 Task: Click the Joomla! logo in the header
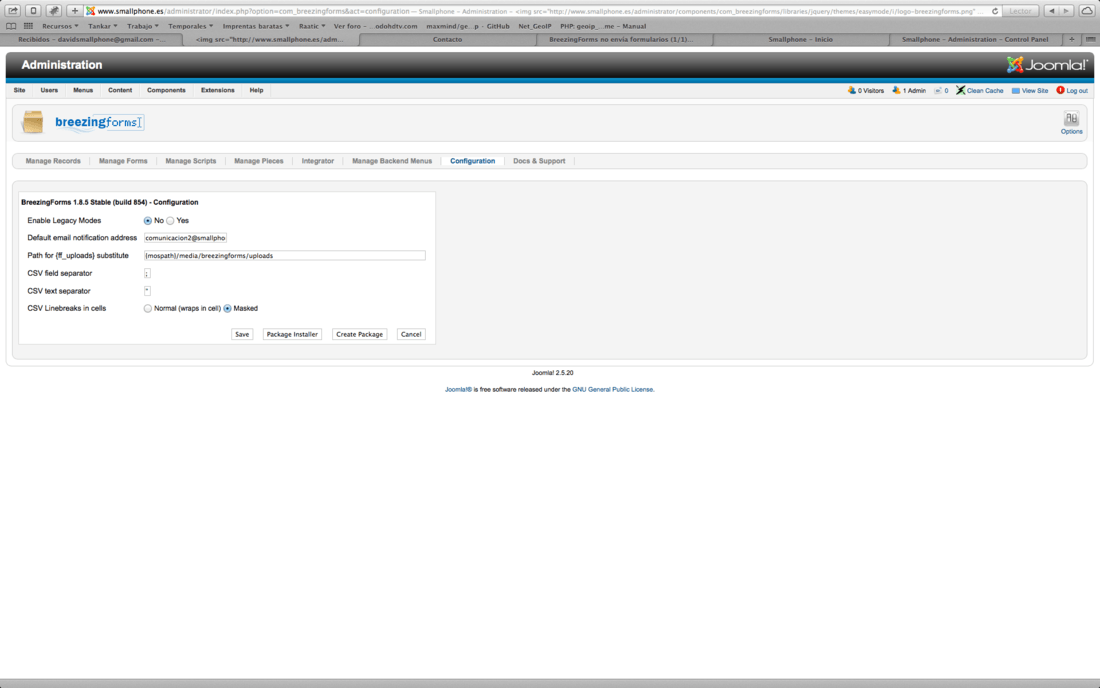pos(1047,65)
